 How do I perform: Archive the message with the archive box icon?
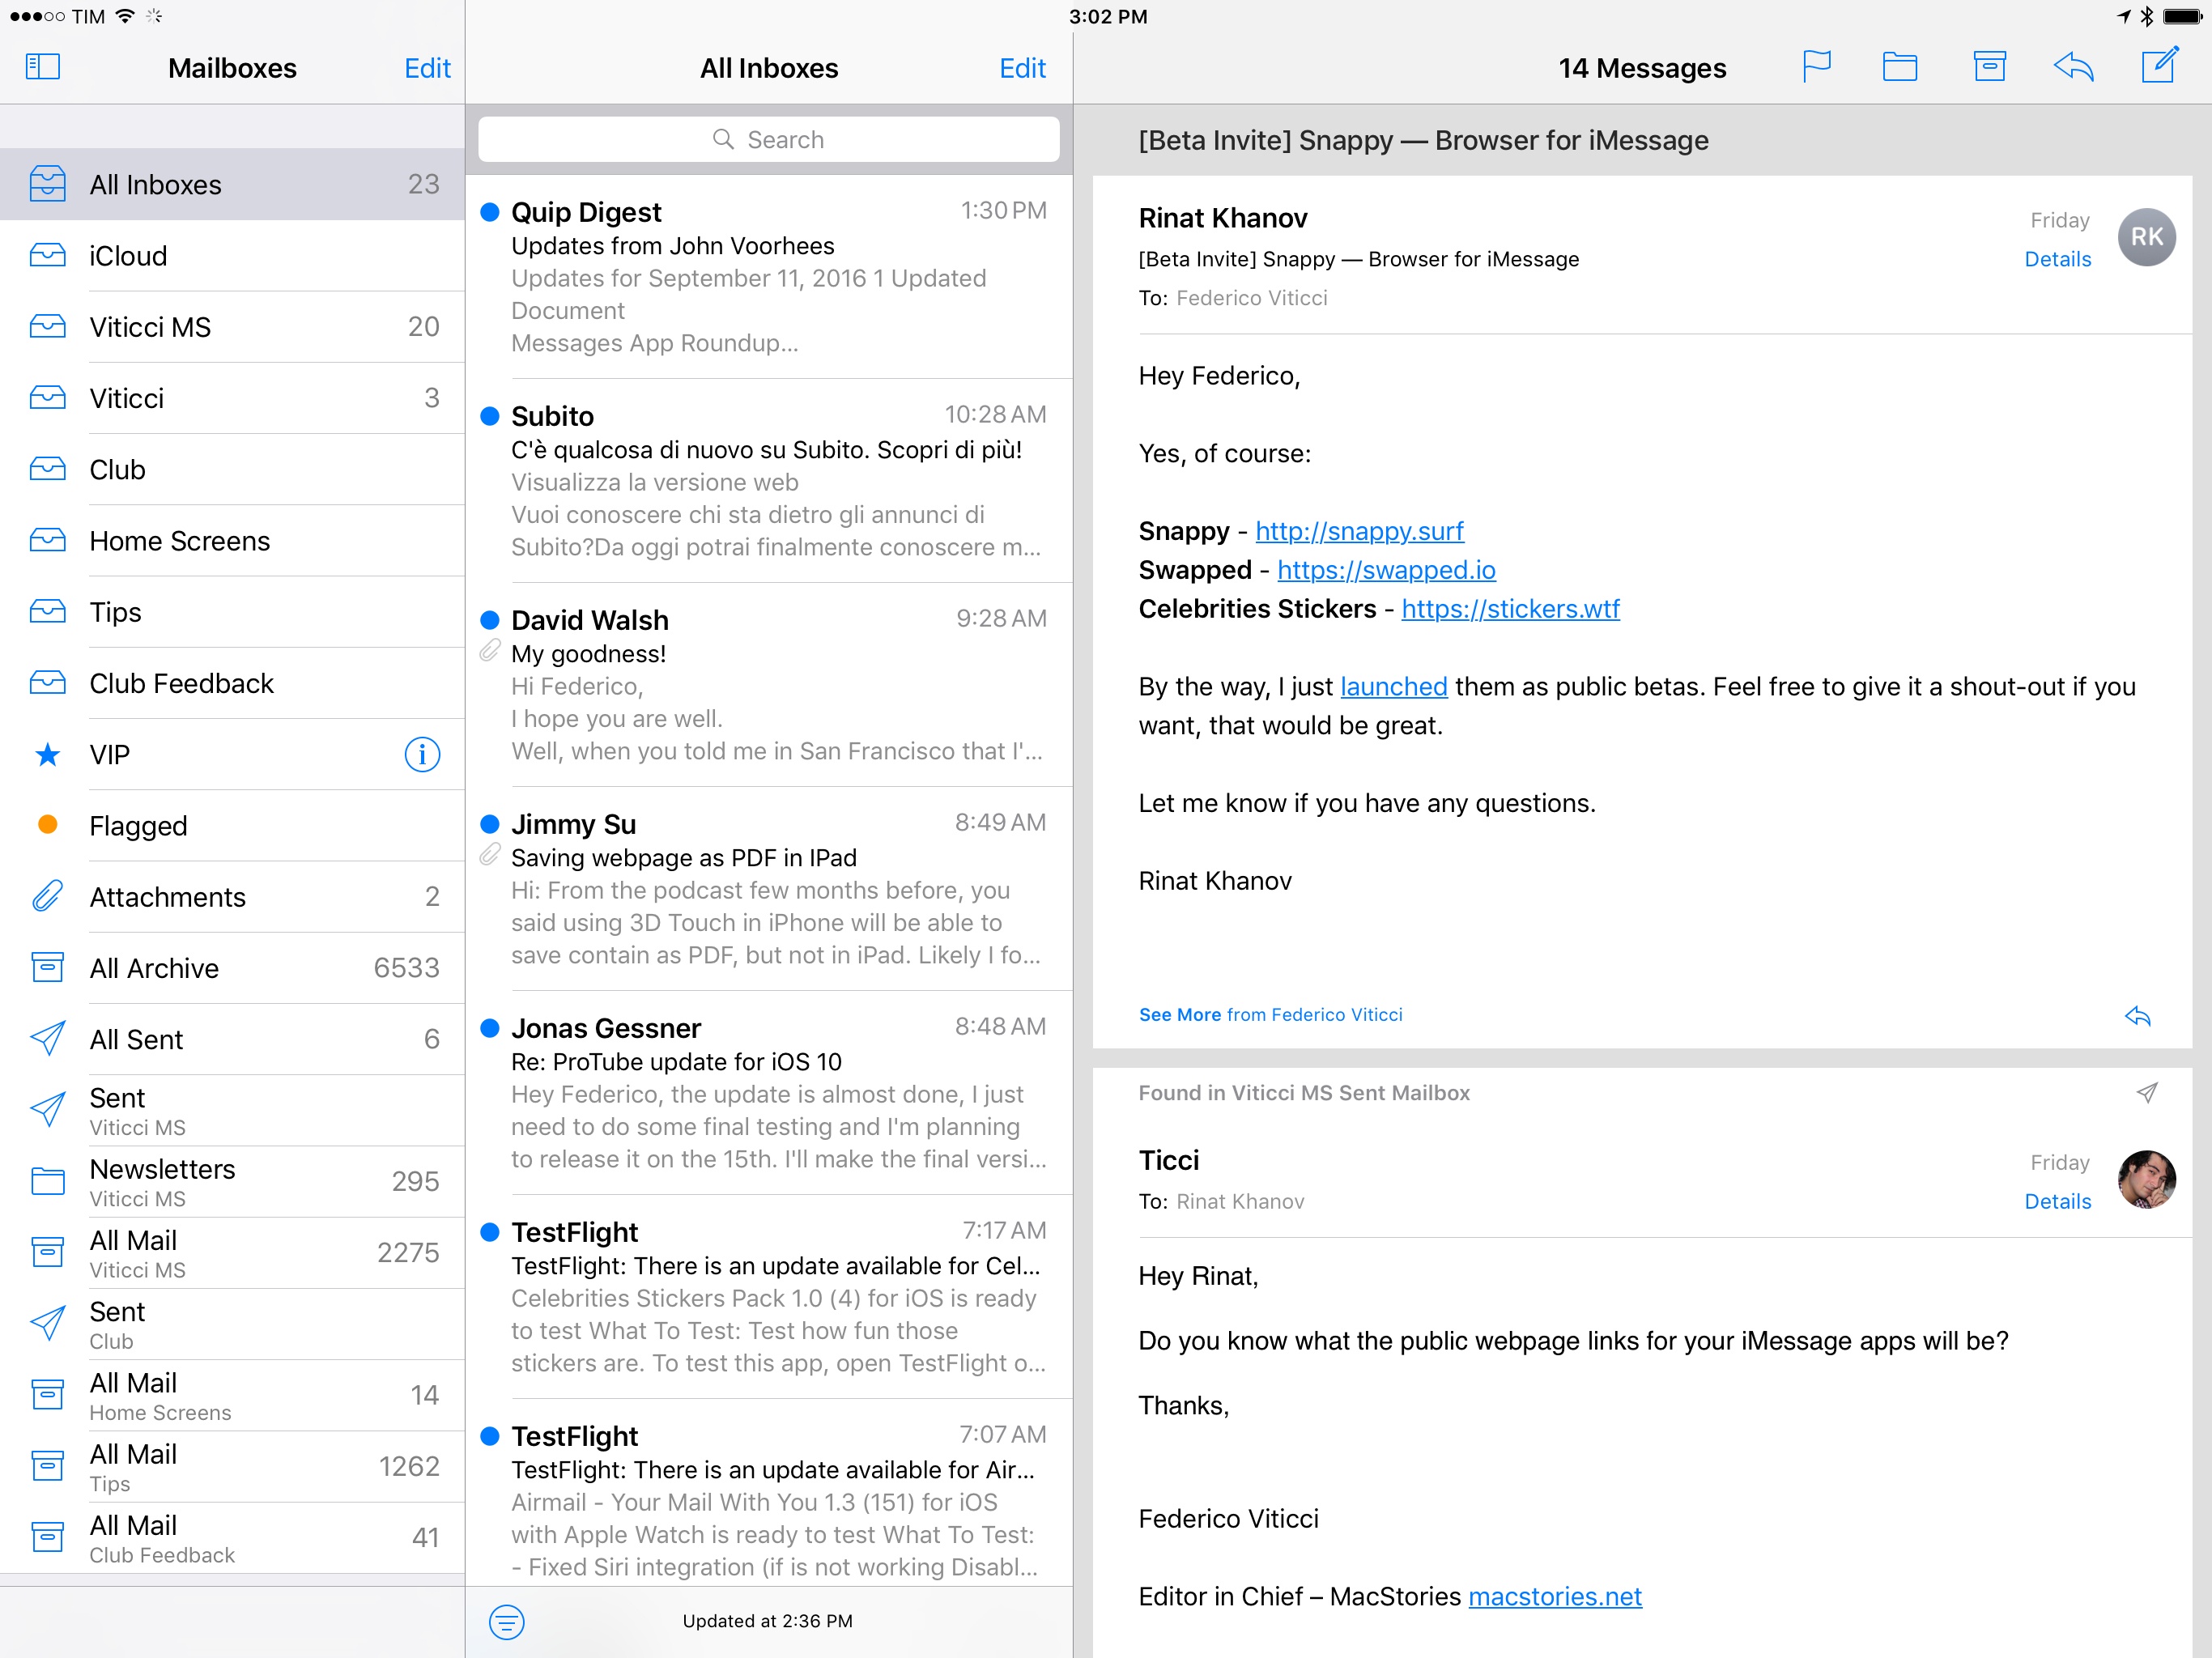click(1989, 67)
